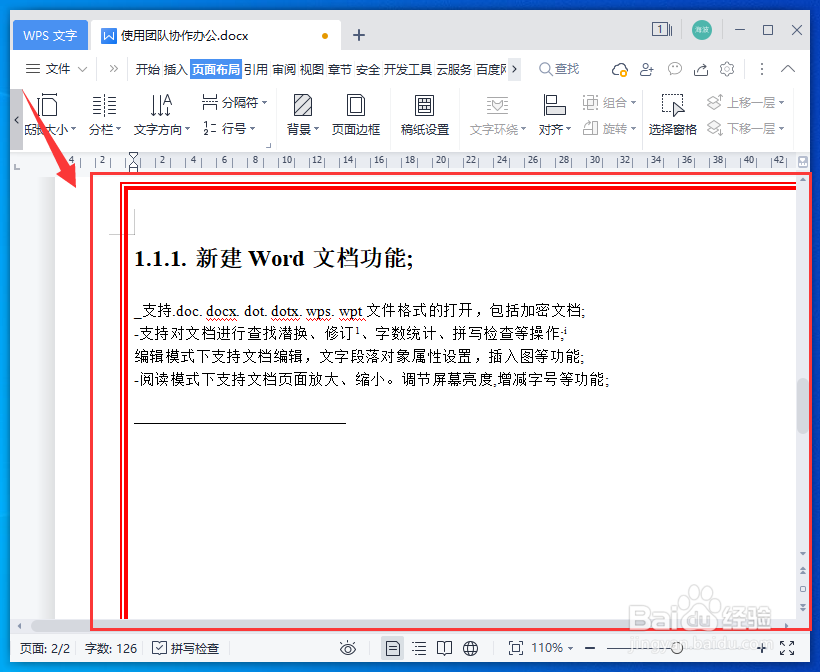Viewport: 820px width, 672px height.
Task: Expand the quick access toolbar chevrons
Action: pos(113,69)
